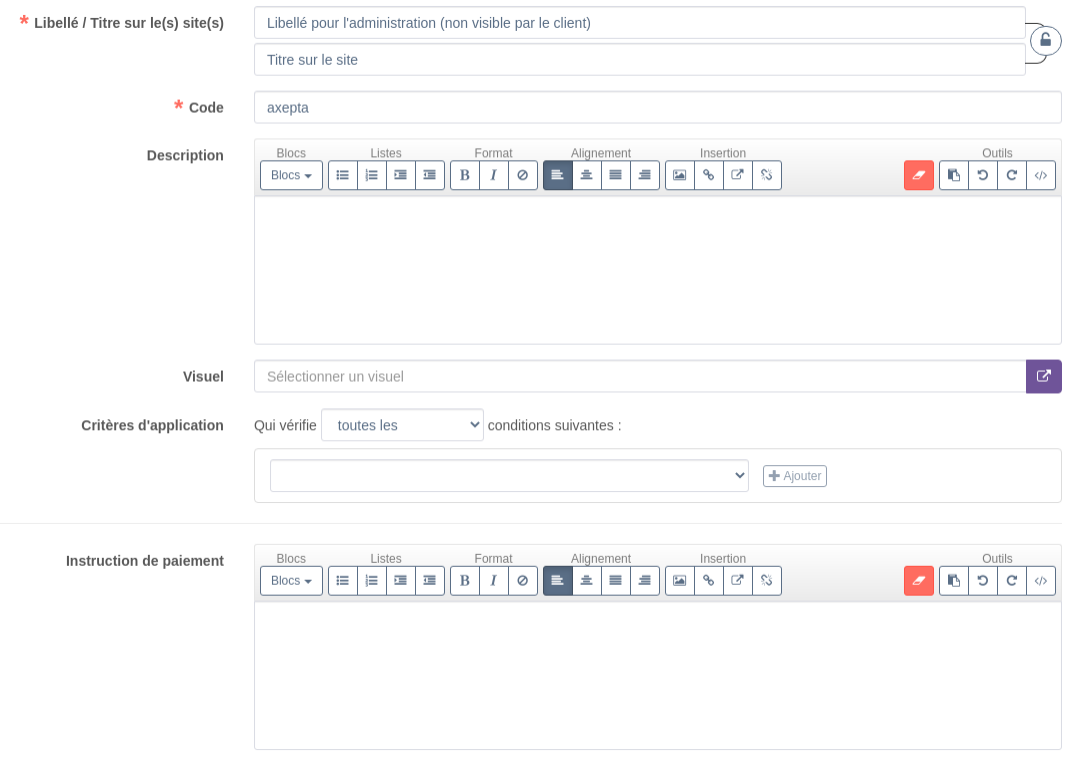1074x763 pixels.
Task: Toggle bold in the Description editor
Action: click(464, 175)
